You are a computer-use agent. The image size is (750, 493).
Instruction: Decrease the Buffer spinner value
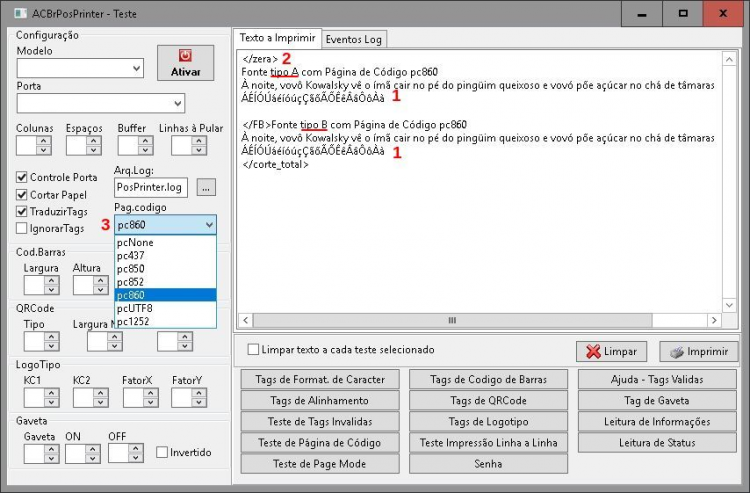click(x=145, y=150)
